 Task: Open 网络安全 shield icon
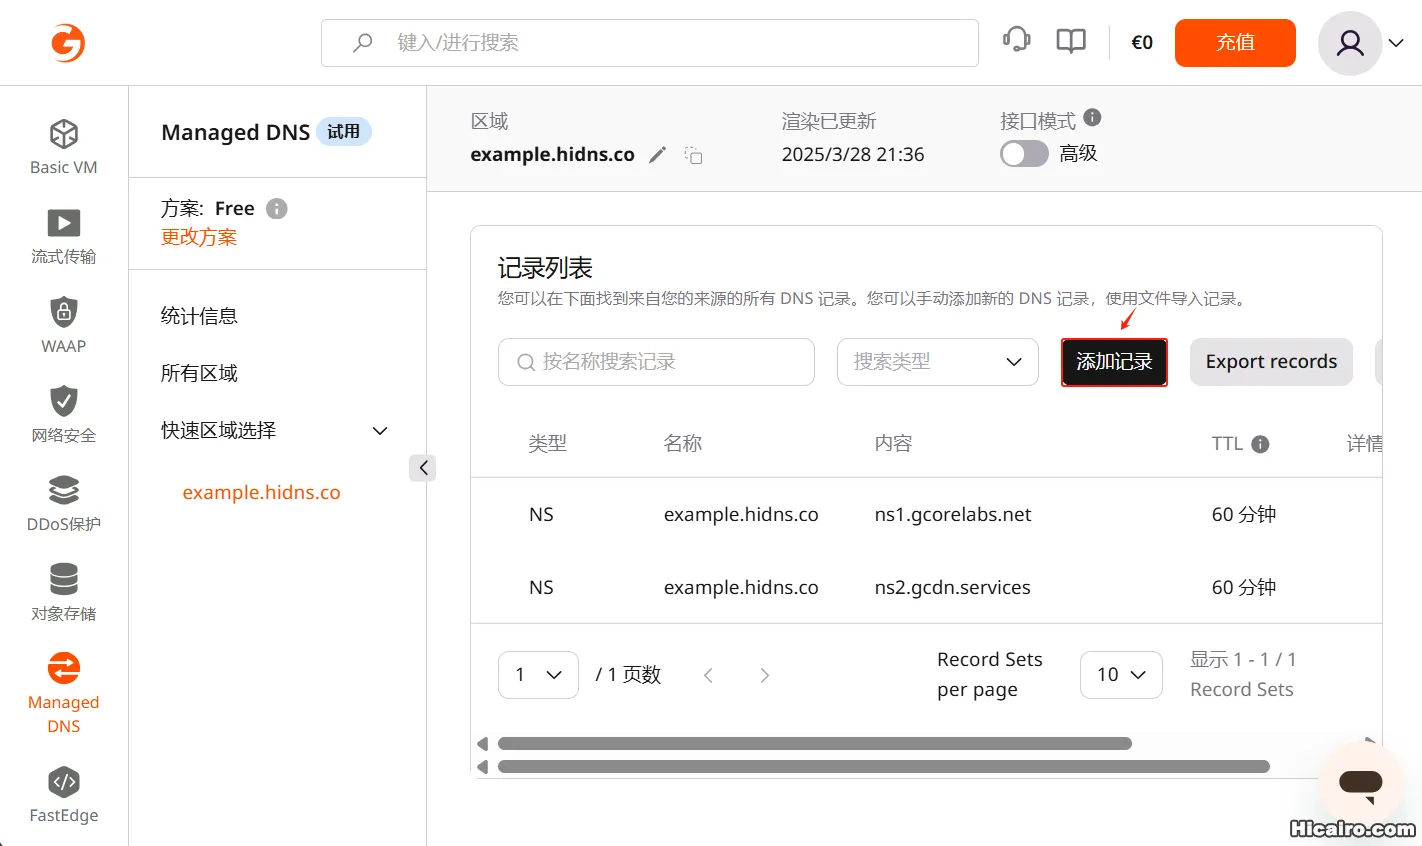(64, 401)
